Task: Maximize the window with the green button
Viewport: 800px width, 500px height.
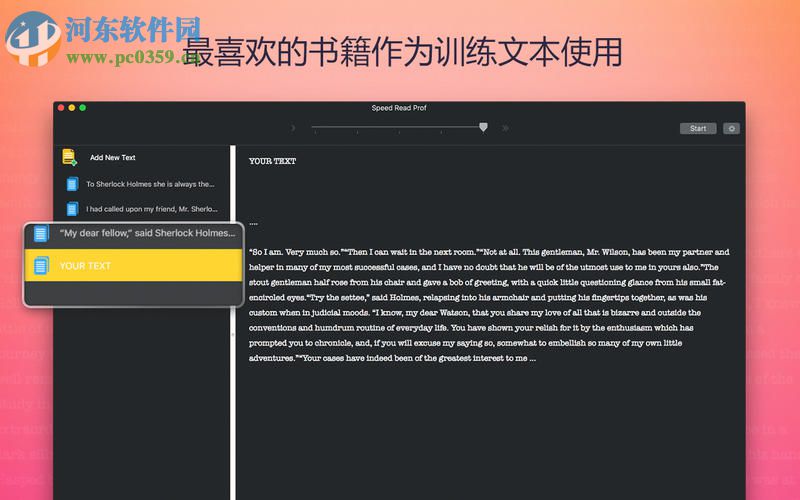Action: (83, 108)
